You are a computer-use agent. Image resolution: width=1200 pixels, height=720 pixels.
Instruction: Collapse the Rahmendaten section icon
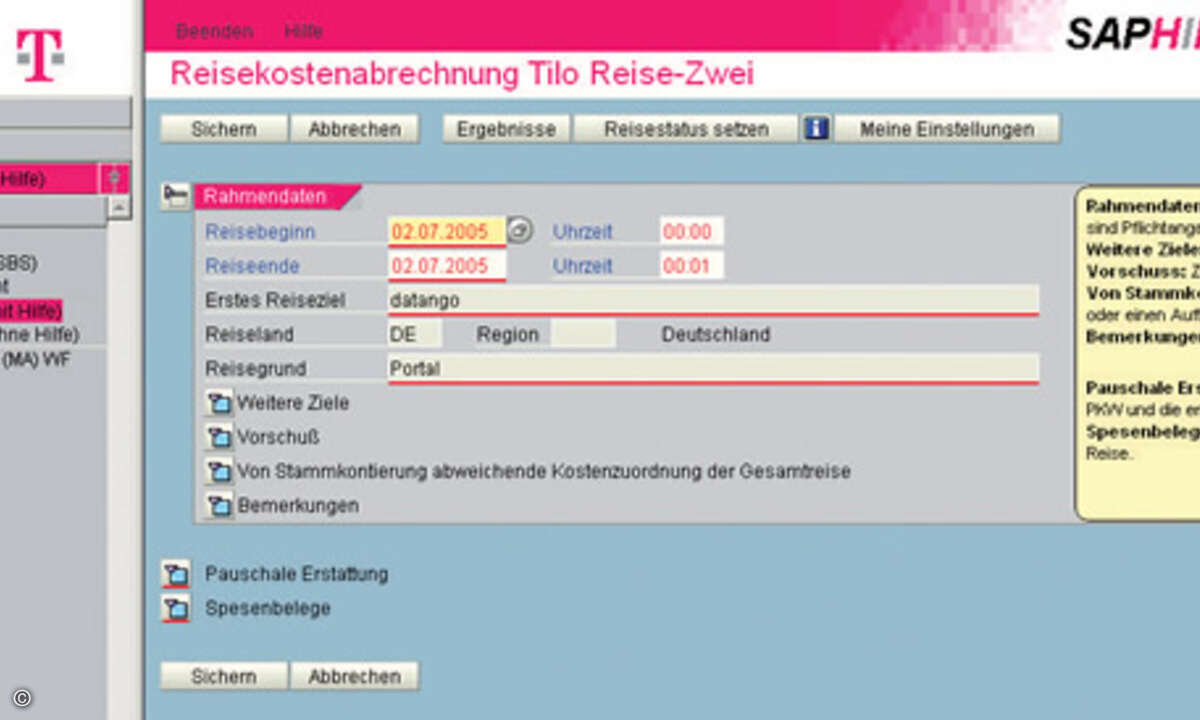[x=175, y=196]
